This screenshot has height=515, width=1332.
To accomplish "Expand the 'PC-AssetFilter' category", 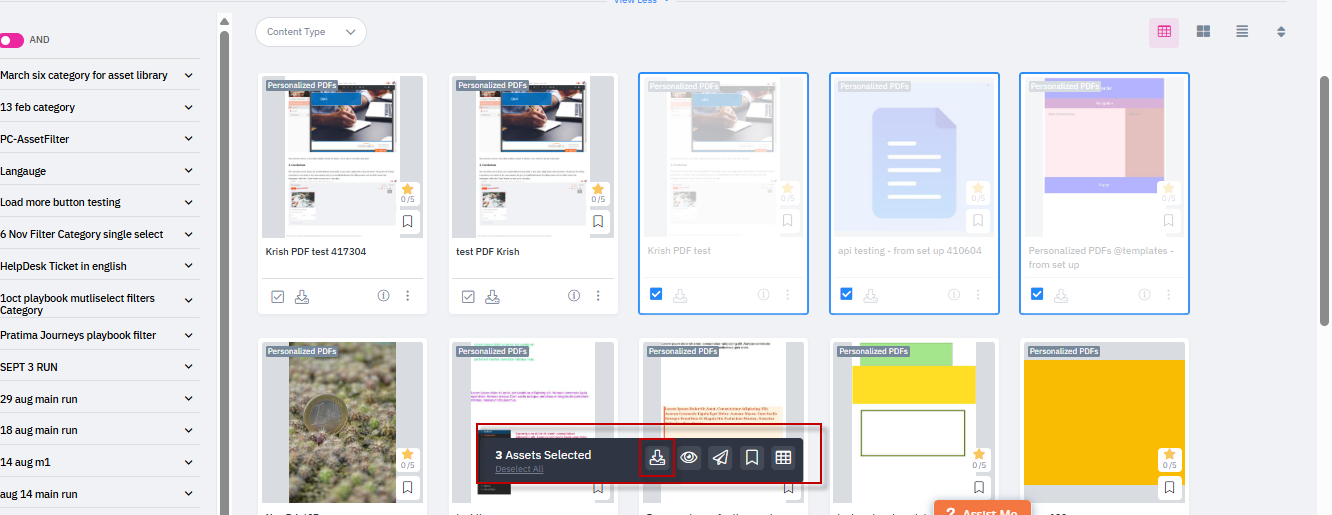I will [x=188, y=139].
